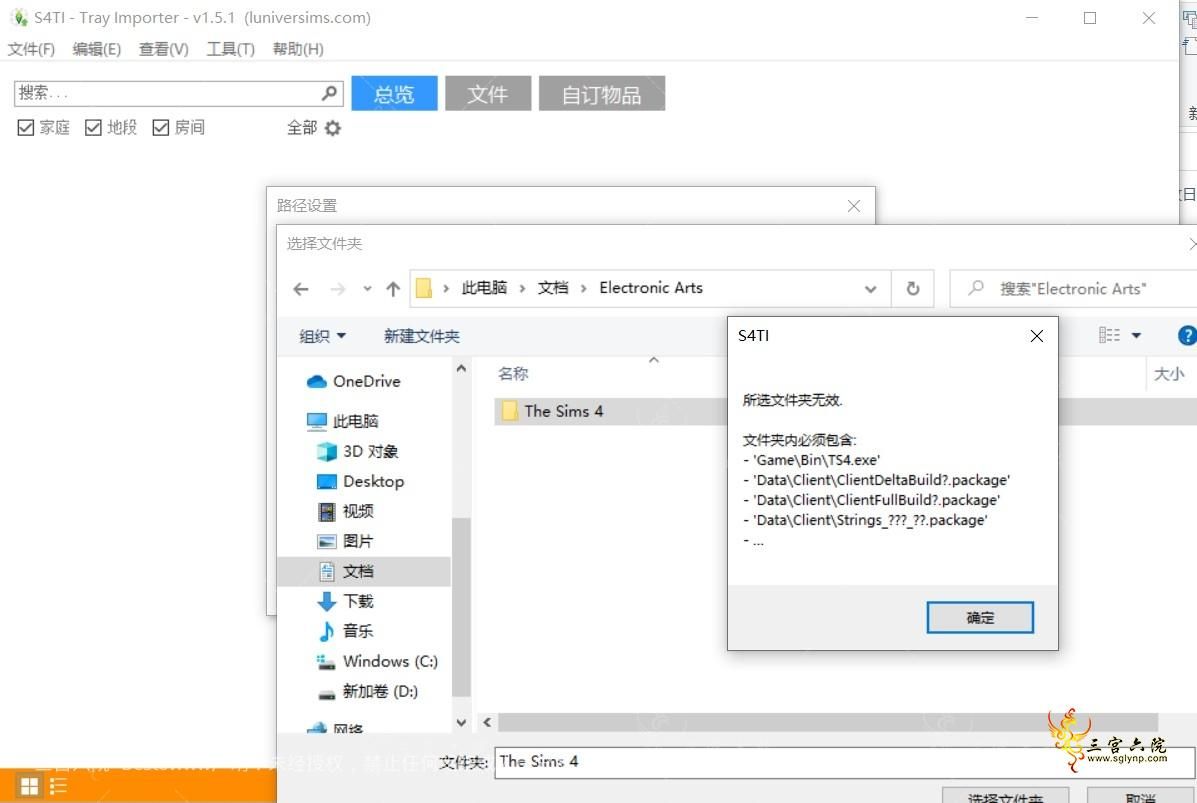Screen dimensions: 1197x803
Task: Expand breadcrumb chevron after 文档
Action: click(x=583, y=289)
